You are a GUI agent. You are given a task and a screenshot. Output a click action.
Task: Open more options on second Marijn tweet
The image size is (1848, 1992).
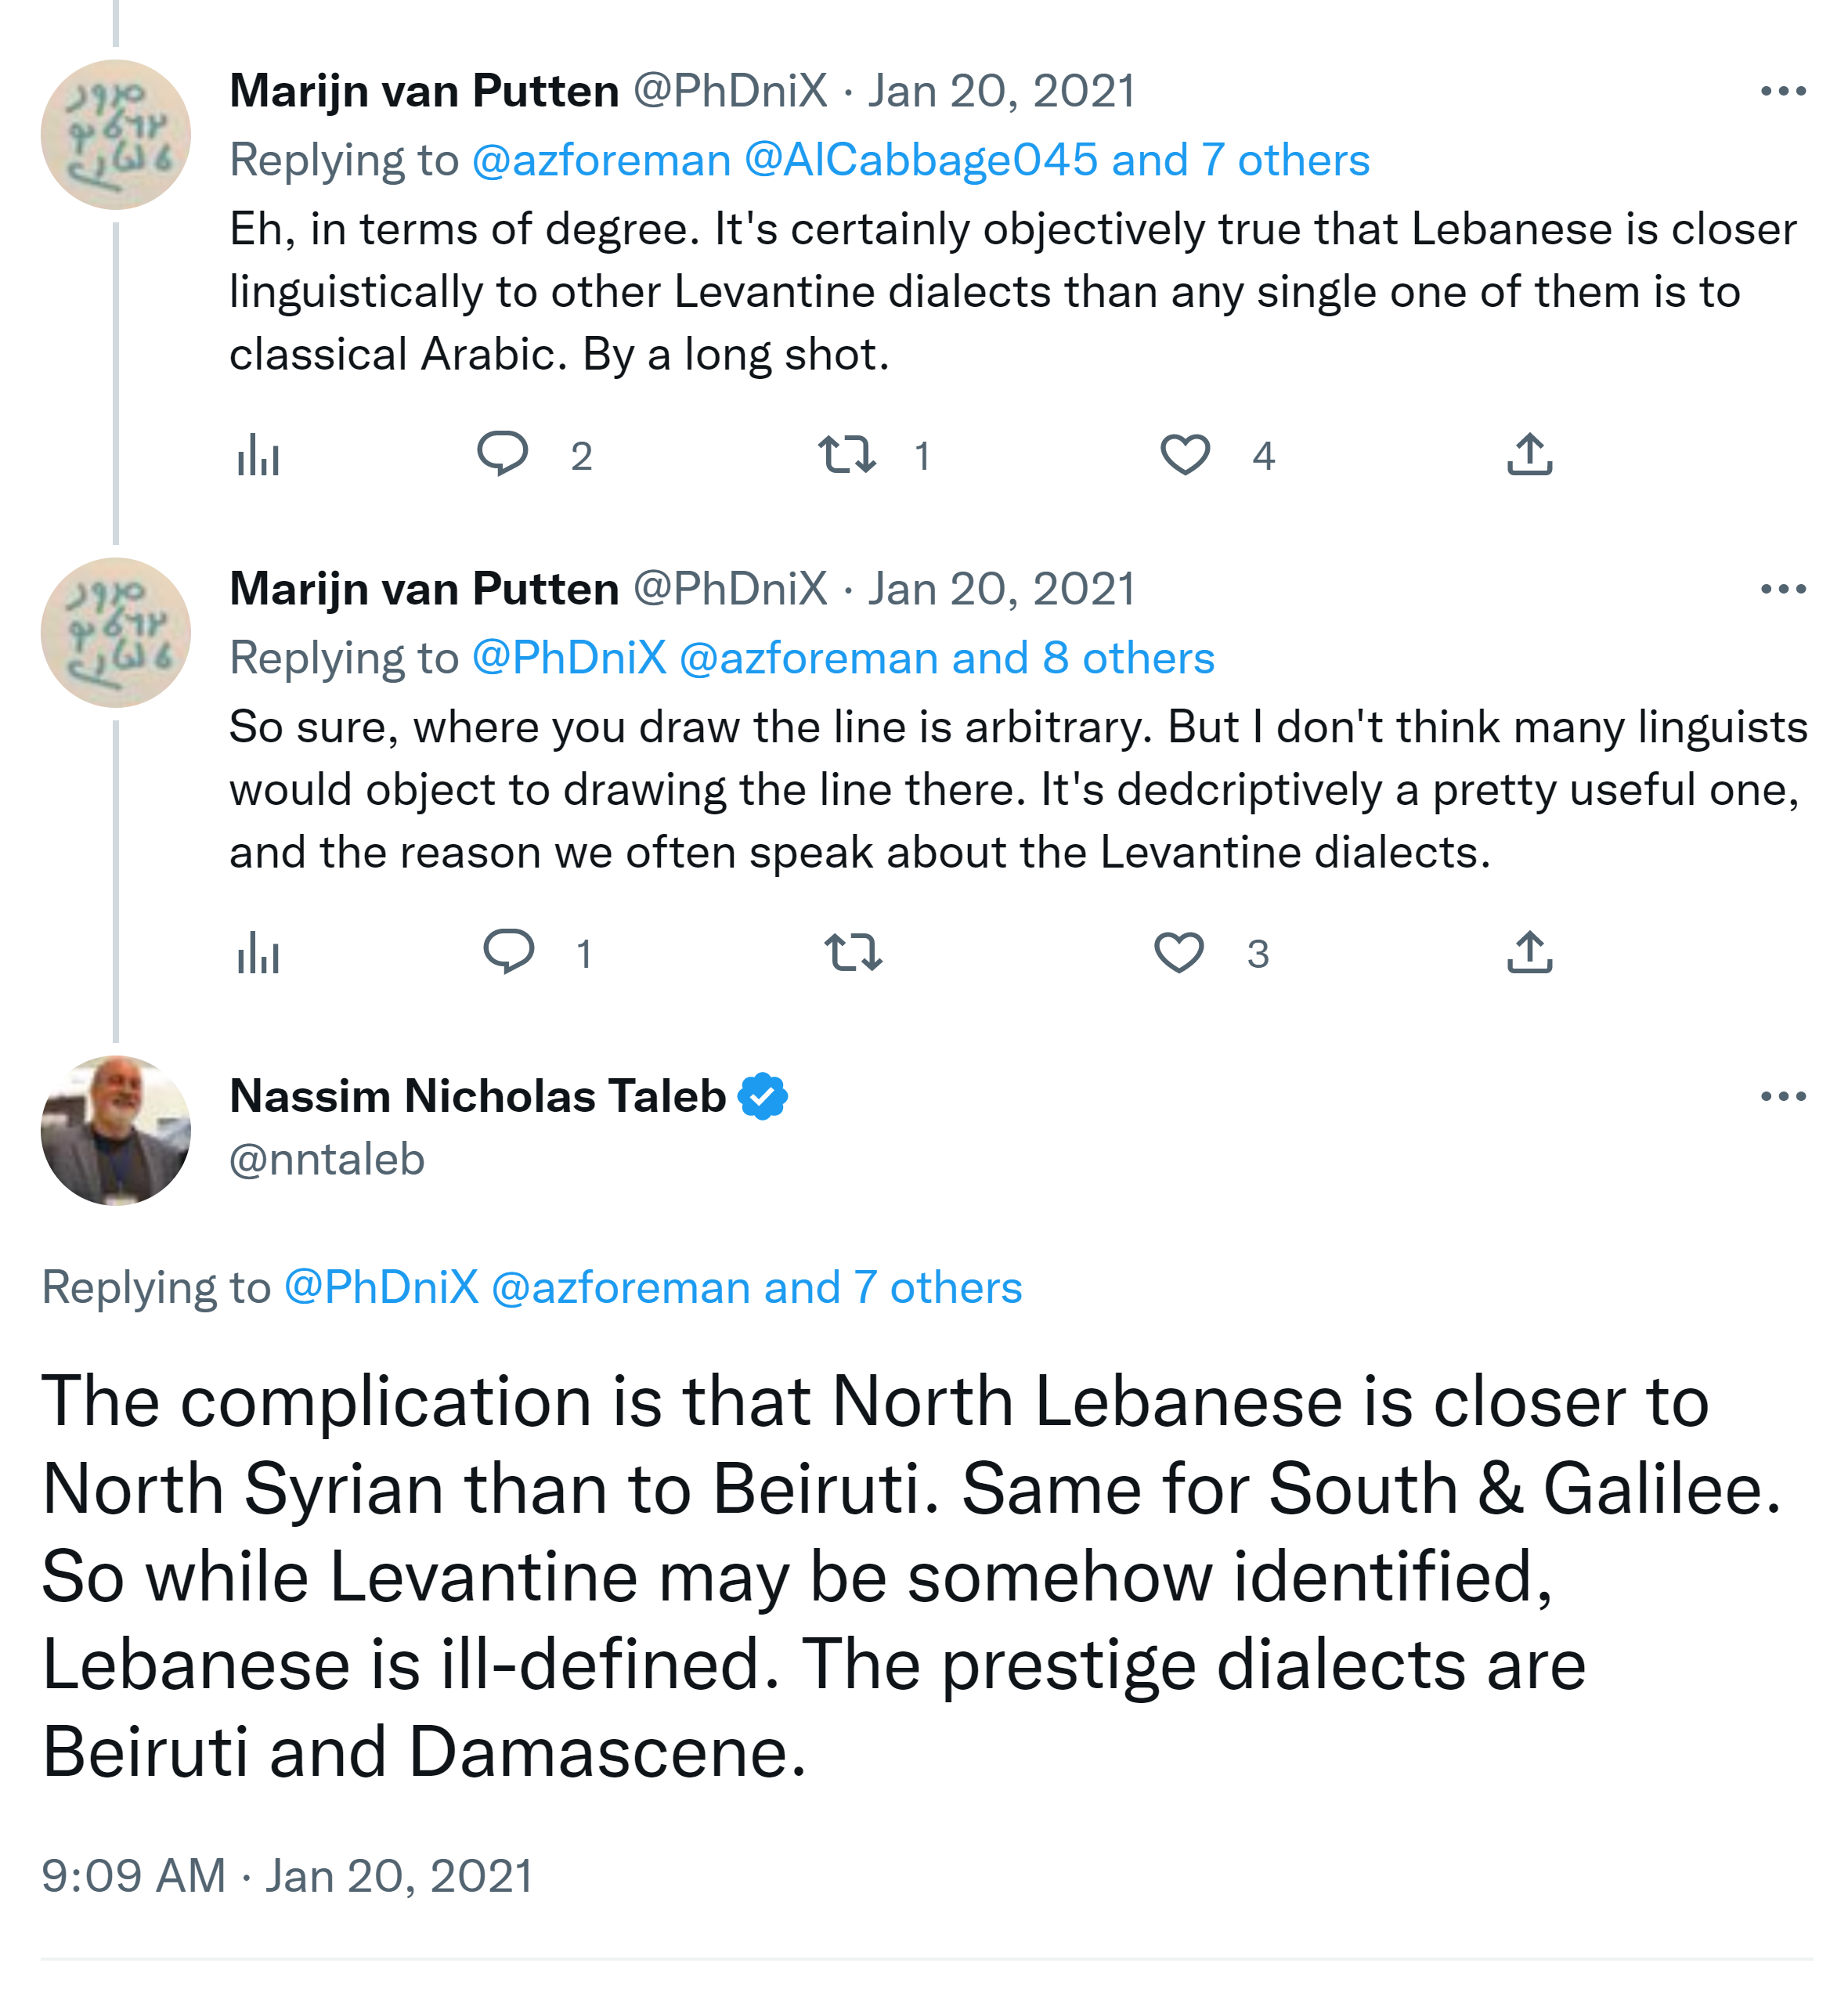pos(1783,589)
